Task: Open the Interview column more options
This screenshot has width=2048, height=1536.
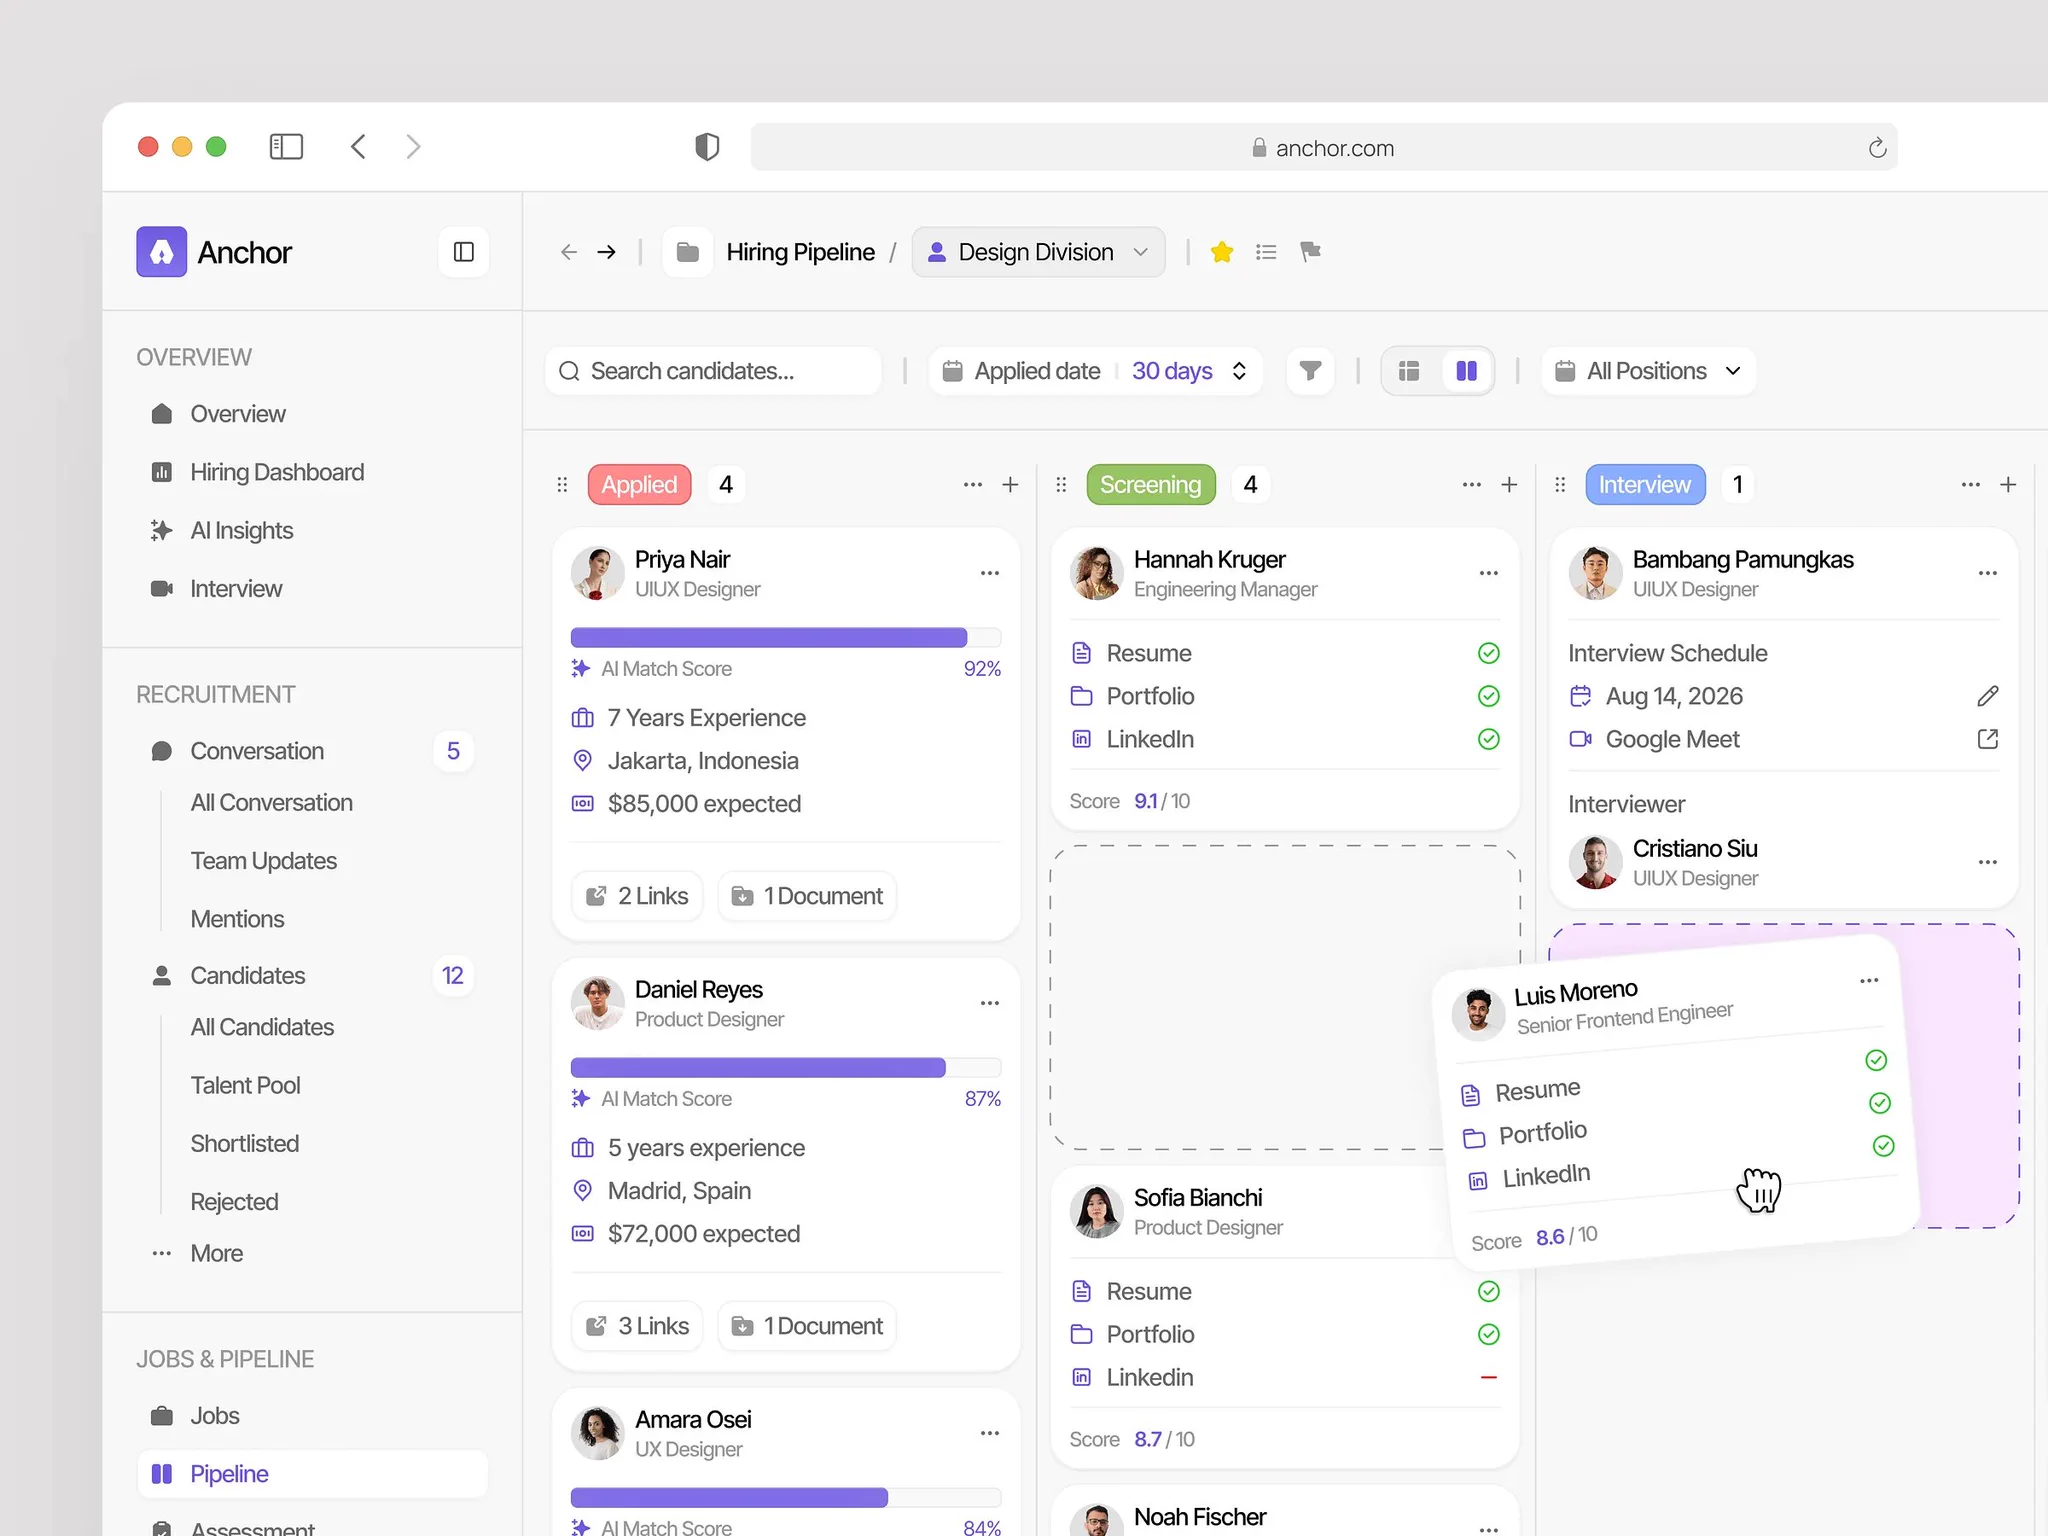Action: 1970,485
